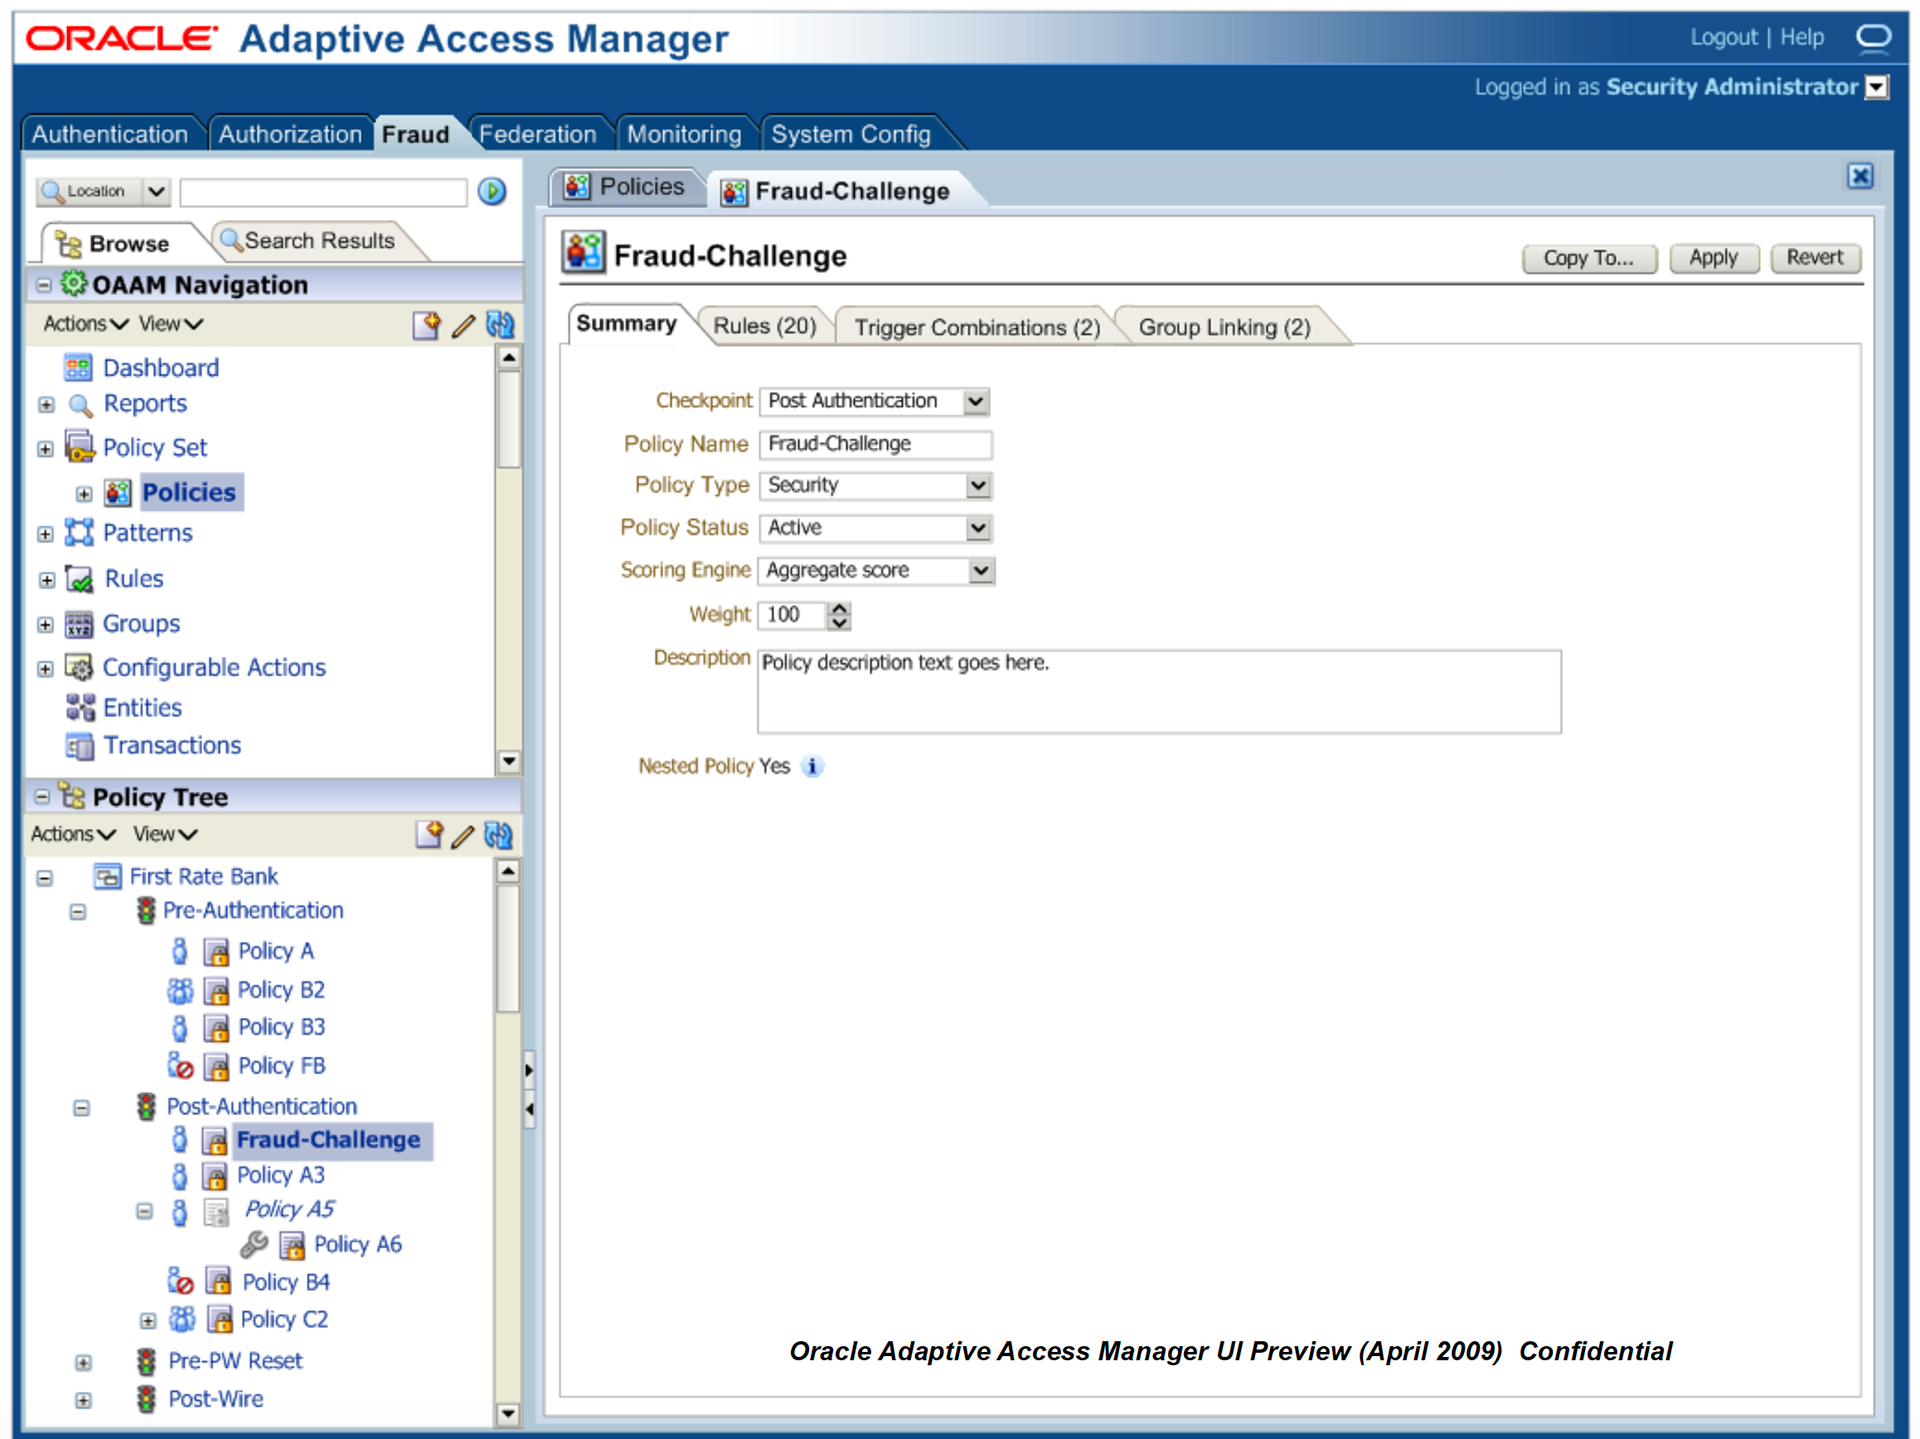Click the Dashboard icon in navigation
This screenshot has width=1920, height=1439.
point(78,368)
